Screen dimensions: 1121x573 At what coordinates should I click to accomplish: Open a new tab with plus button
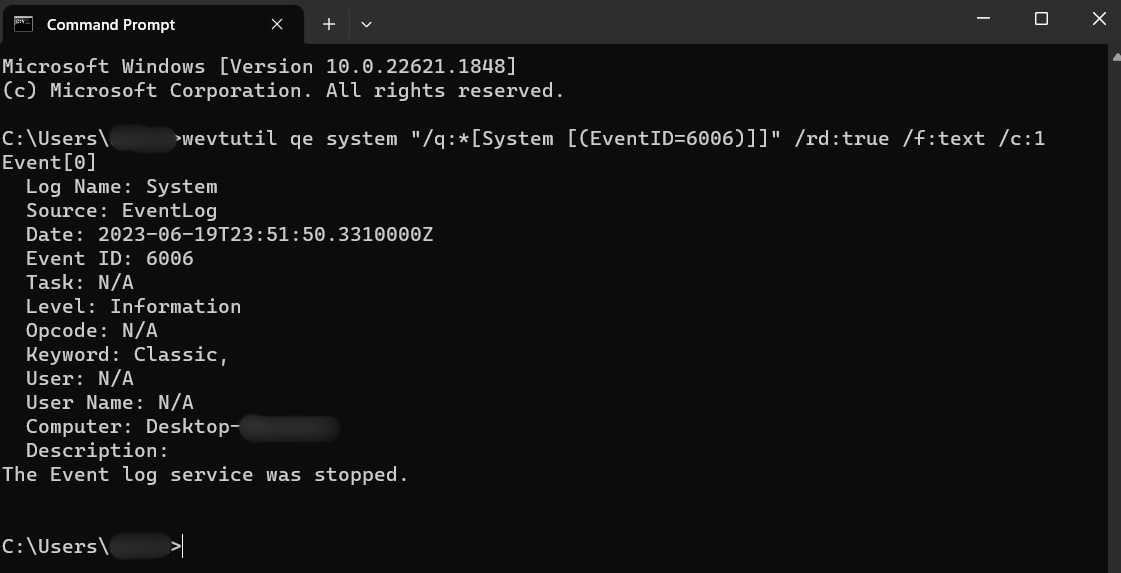click(x=328, y=24)
